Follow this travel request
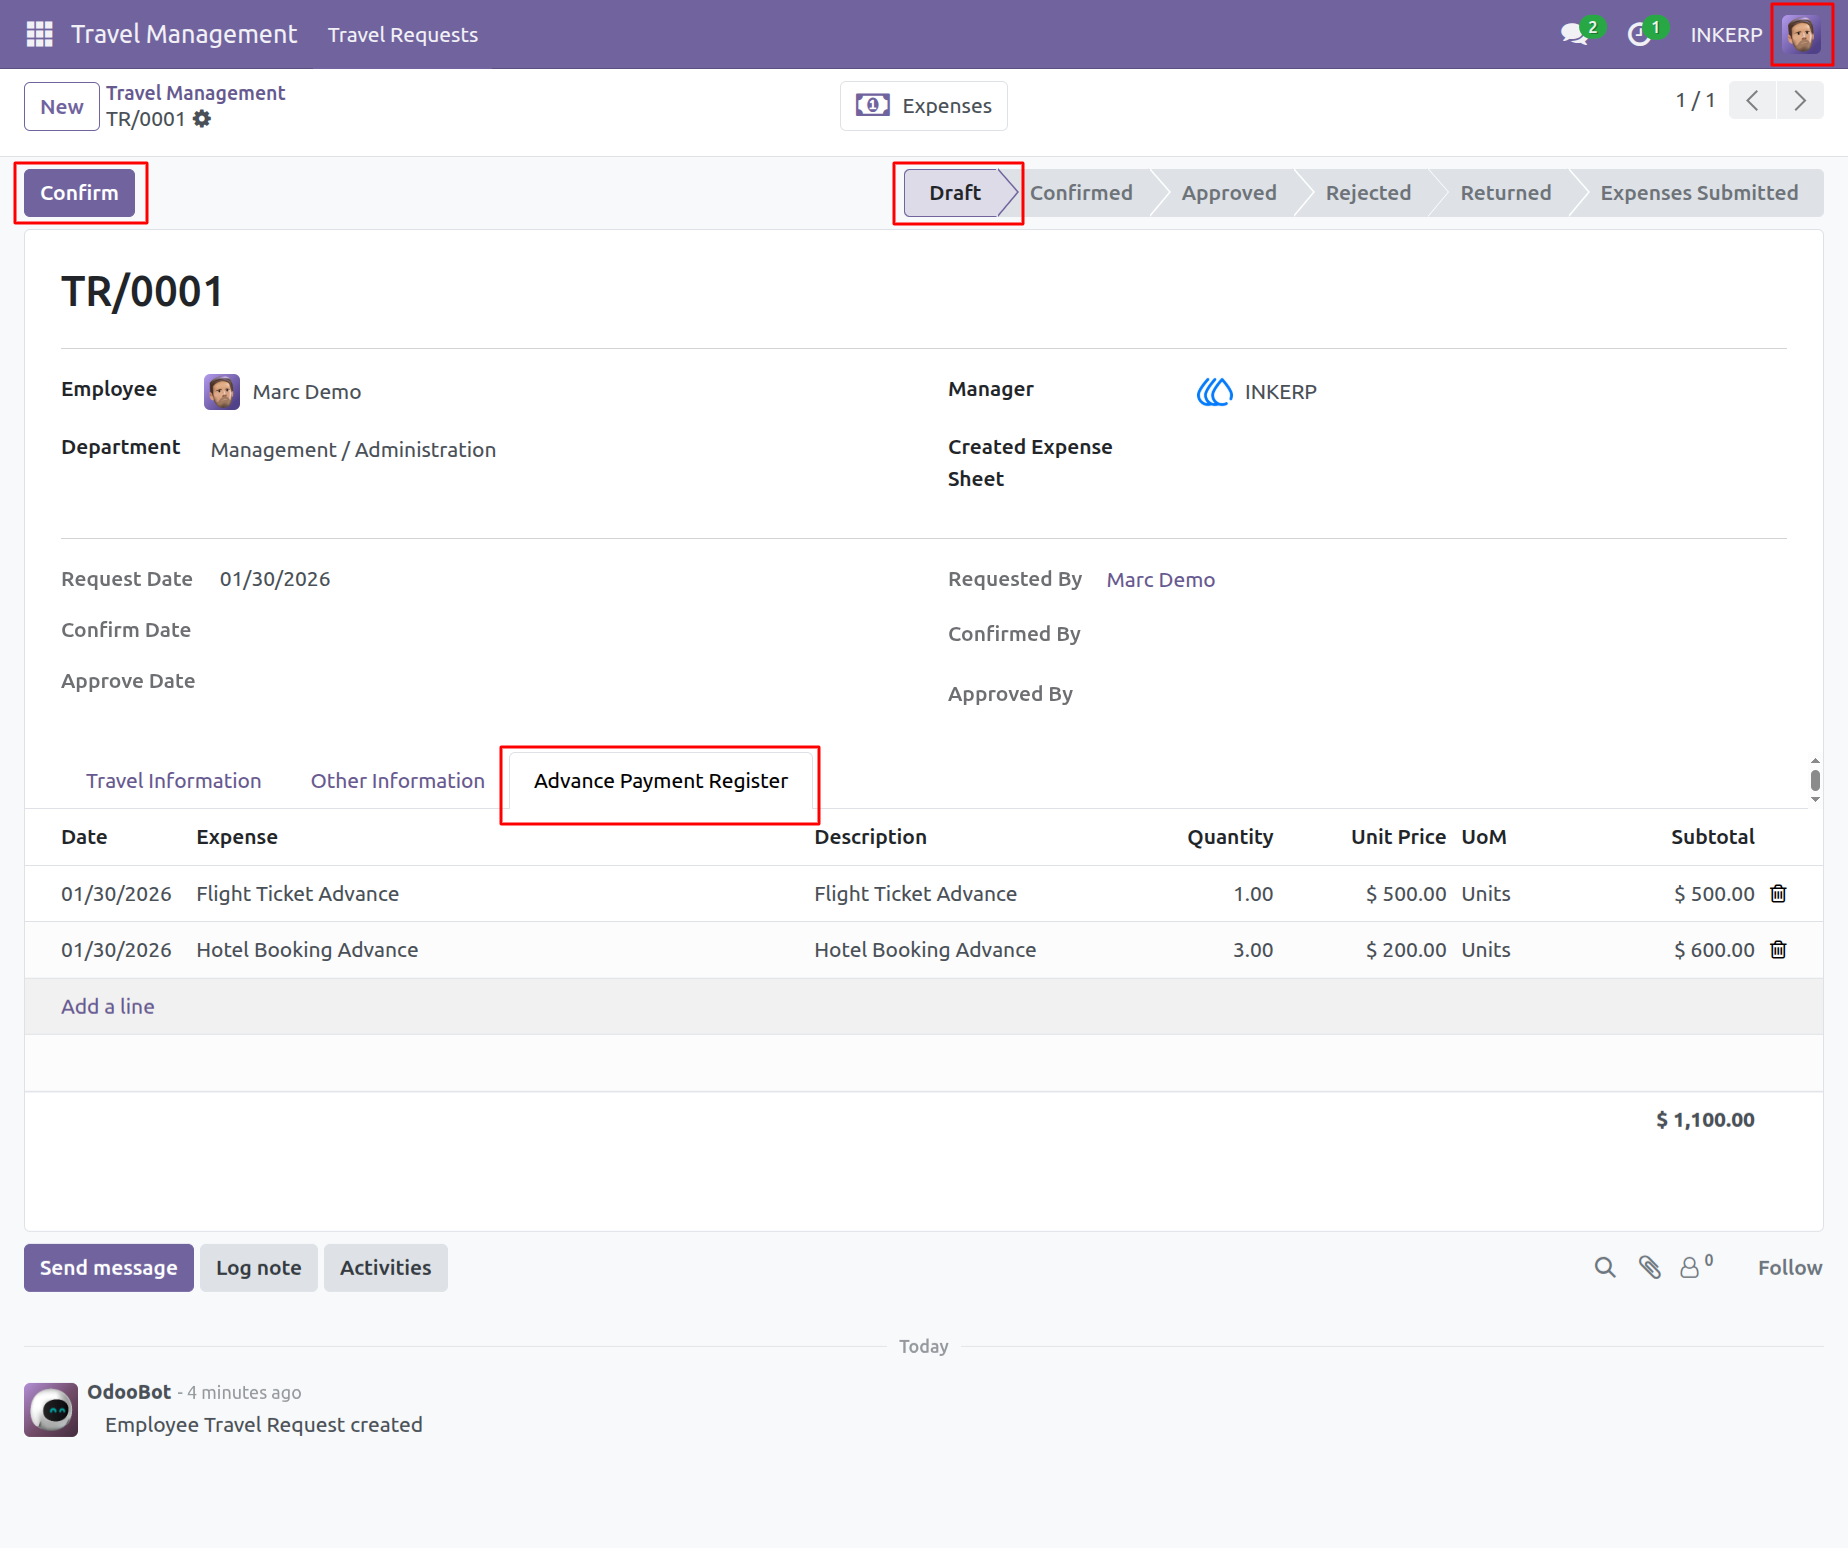Viewport: 1848px width, 1548px height. pos(1790,1268)
